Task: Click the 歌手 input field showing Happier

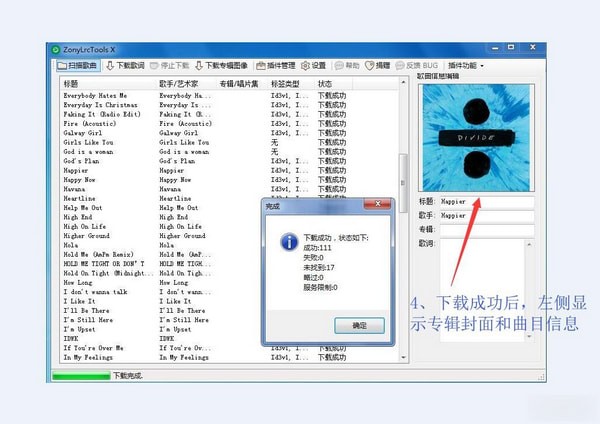Action: click(x=487, y=216)
